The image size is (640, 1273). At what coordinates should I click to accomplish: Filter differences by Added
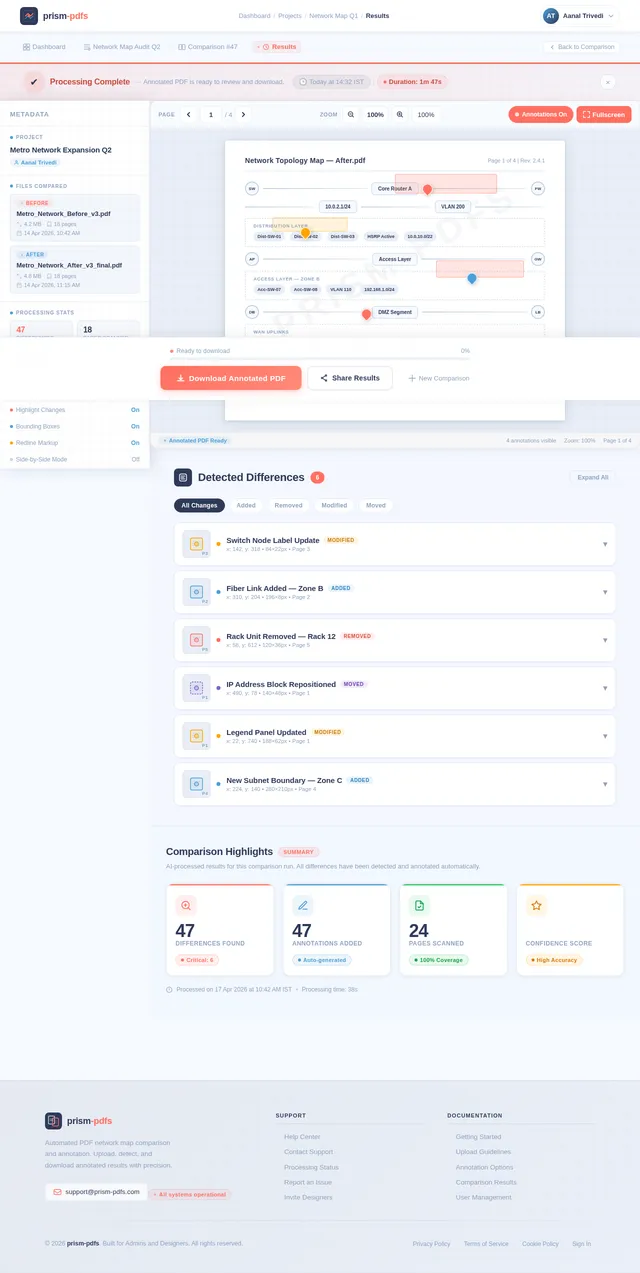[x=246, y=506]
